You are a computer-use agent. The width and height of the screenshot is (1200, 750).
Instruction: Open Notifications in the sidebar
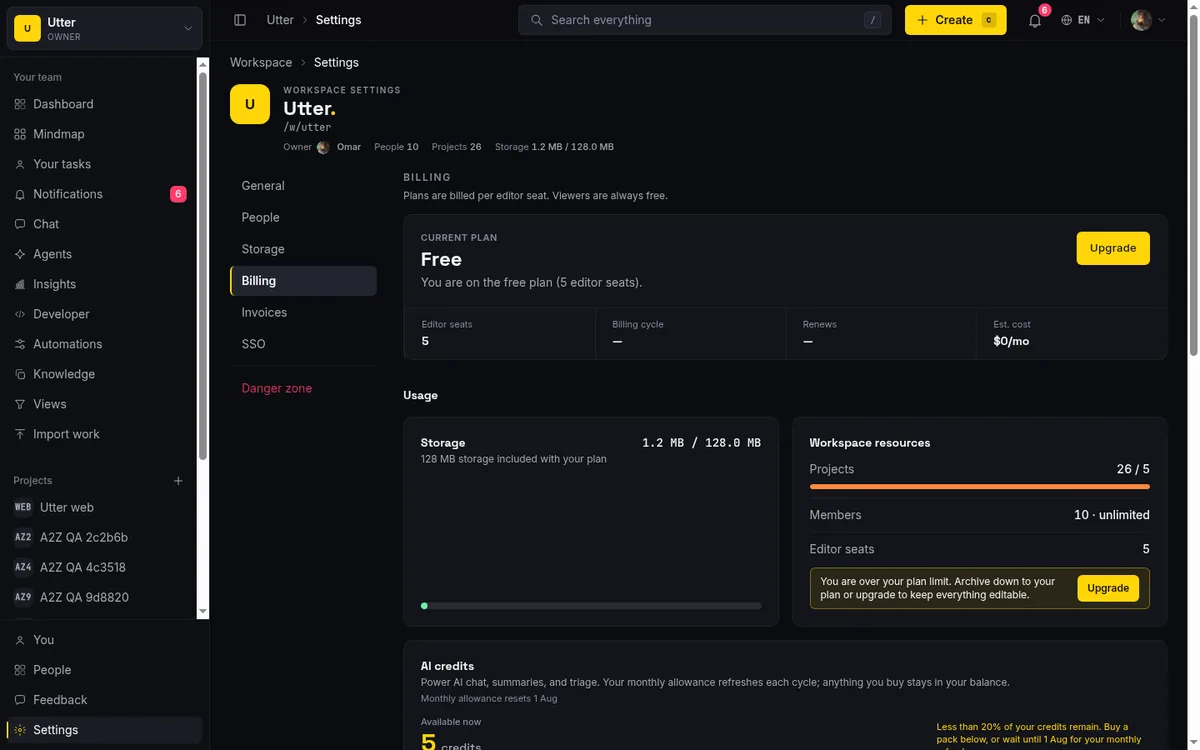(x=100, y=194)
